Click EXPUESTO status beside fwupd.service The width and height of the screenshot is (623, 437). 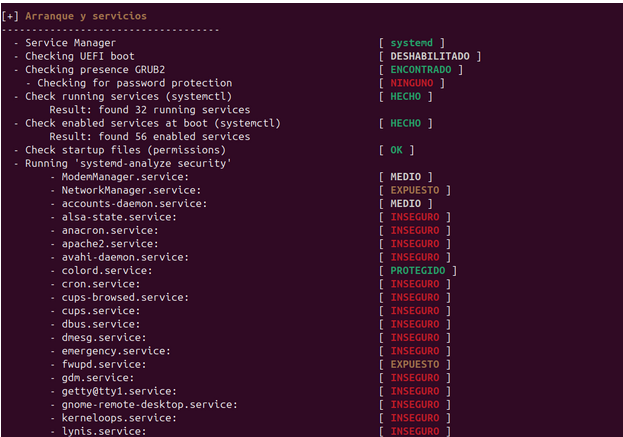click(x=414, y=365)
